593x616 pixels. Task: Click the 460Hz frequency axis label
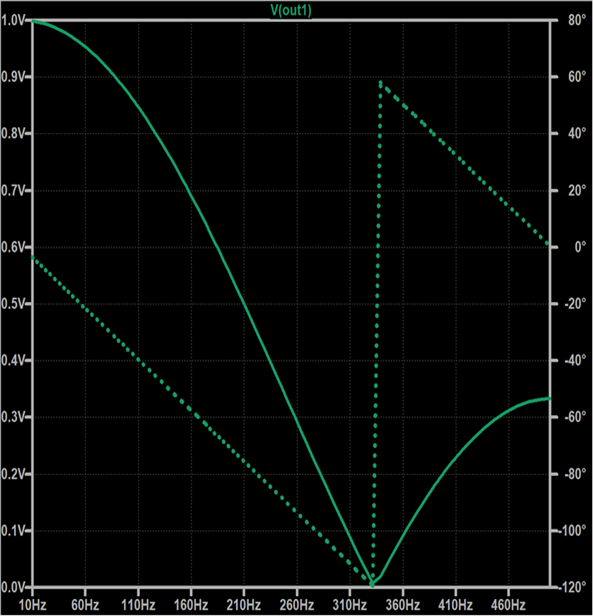[x=509, y=604]
